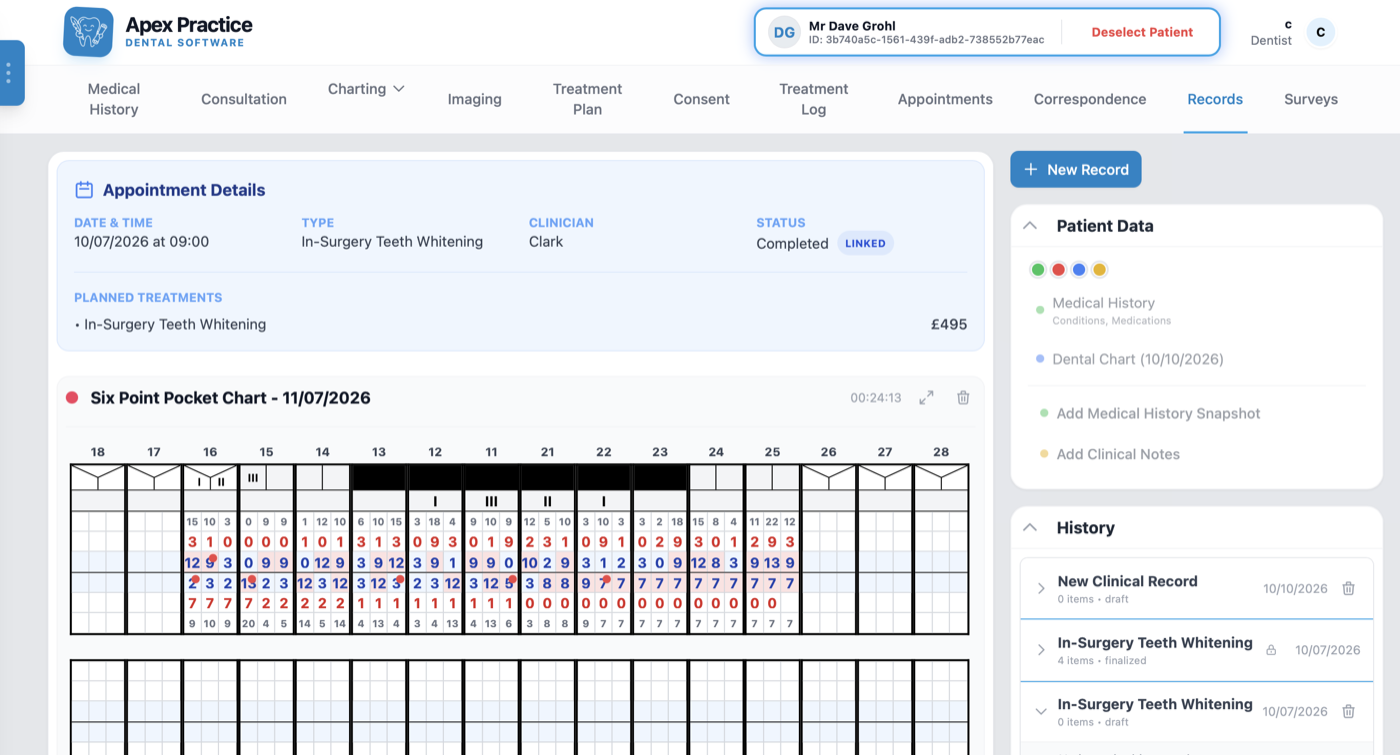Image resolution: width=1400 pixels, height=755 pixels.
Task: Collapse the History panel
Action: point(1029,528)
